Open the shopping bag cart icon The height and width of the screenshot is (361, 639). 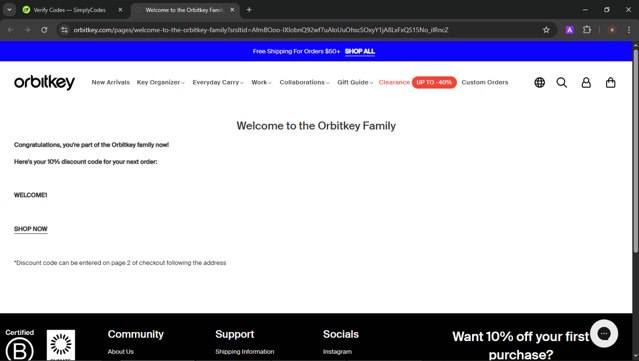pyautogui.click(x=610, y=82)
